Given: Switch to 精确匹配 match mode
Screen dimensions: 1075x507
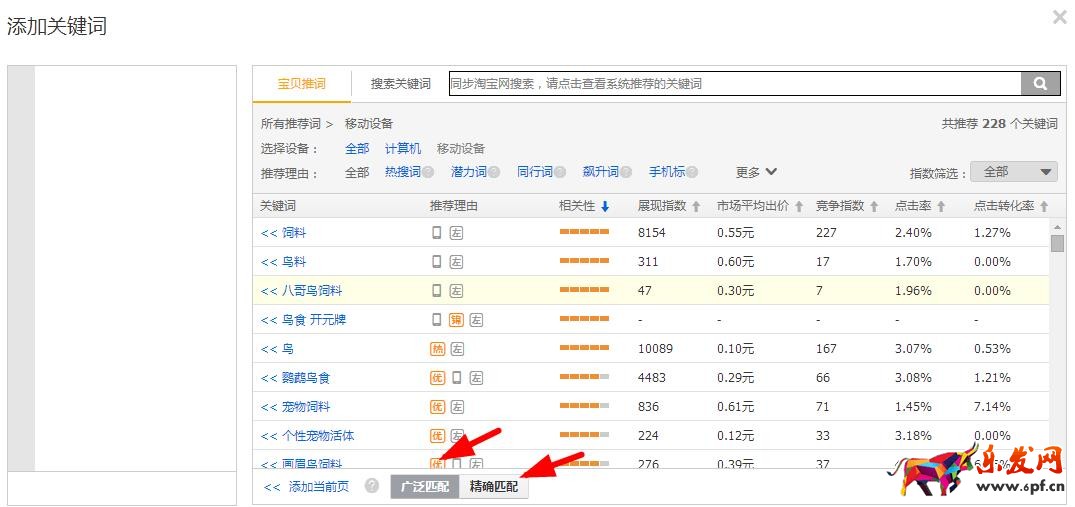Looking at the screenshot, I should point(494,487).
